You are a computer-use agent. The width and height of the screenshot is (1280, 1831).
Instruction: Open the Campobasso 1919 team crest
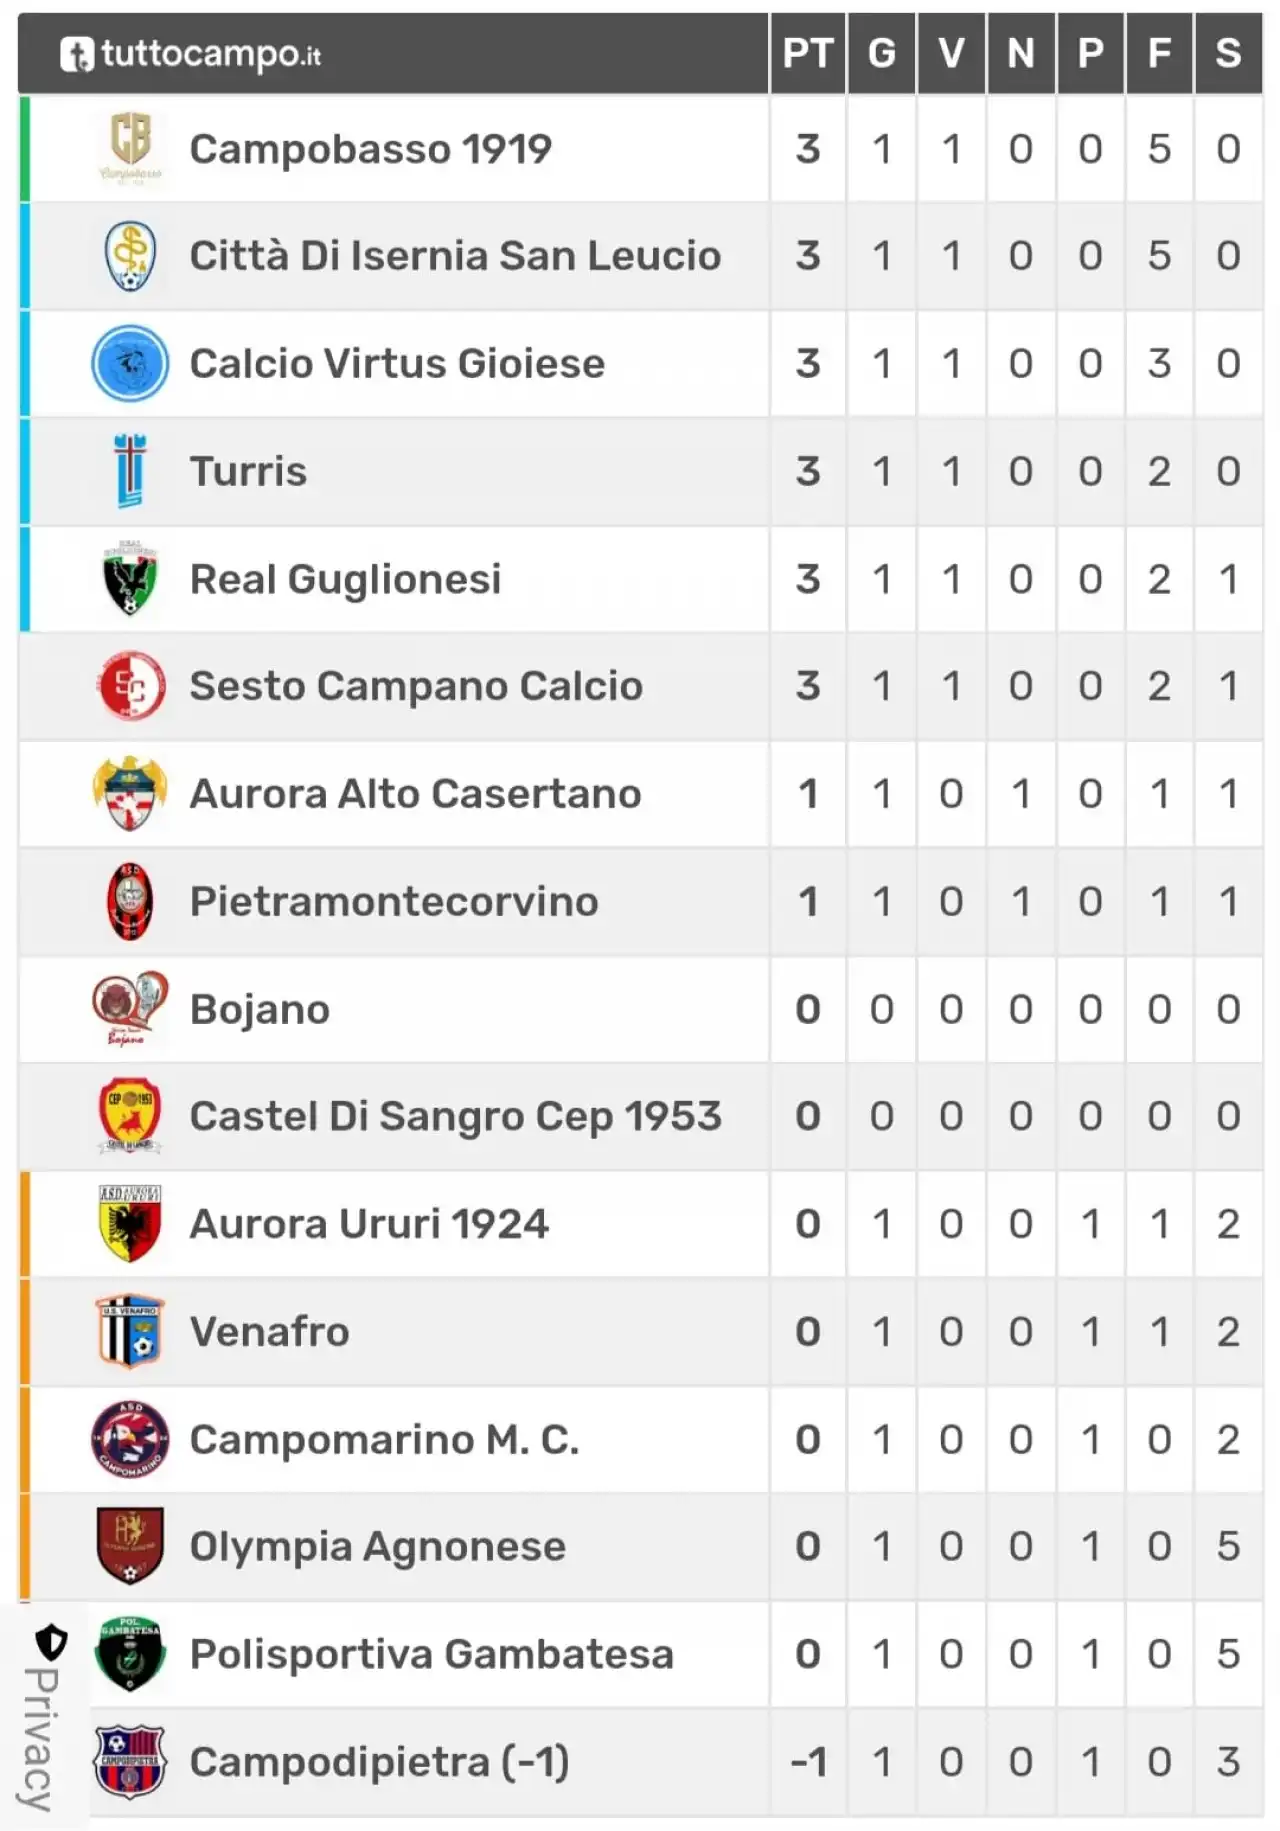(x=130, y=148)
